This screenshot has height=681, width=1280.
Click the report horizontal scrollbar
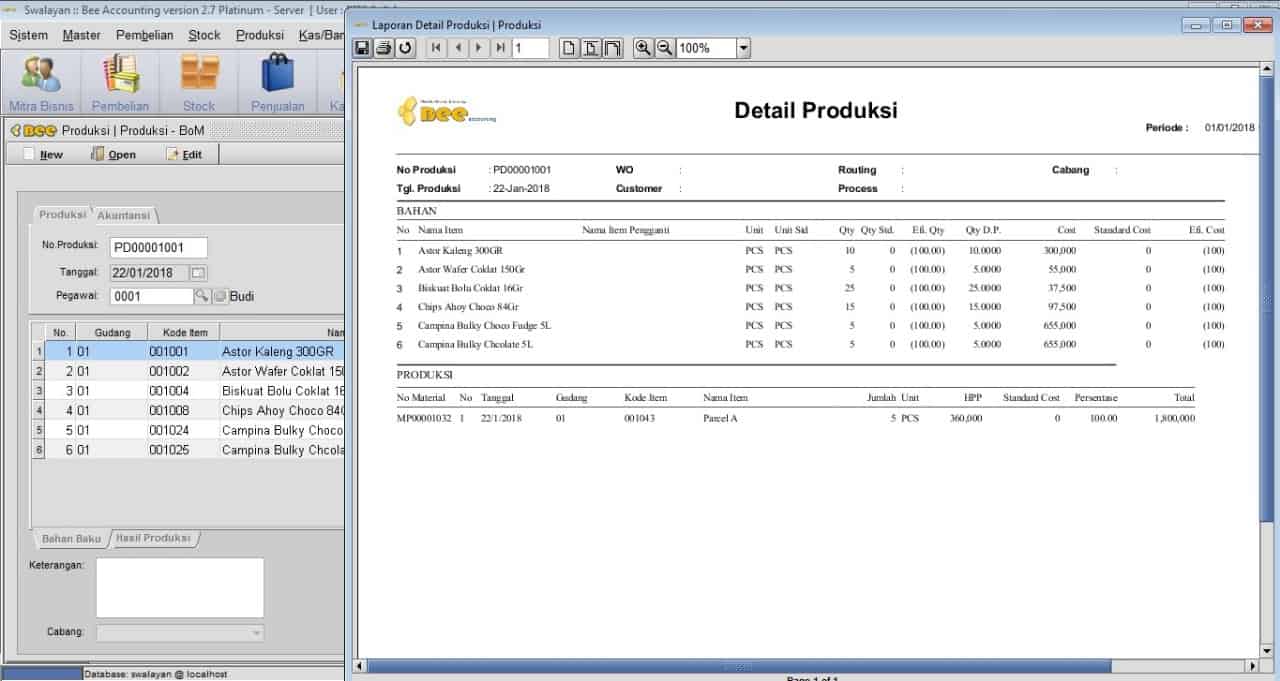click(740, 665)
